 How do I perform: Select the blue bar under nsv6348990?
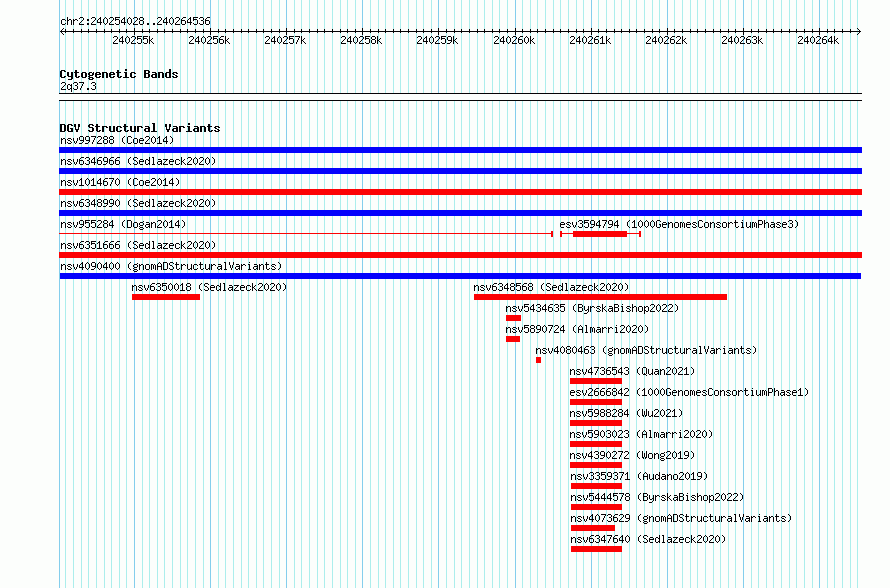coord(460,213)
